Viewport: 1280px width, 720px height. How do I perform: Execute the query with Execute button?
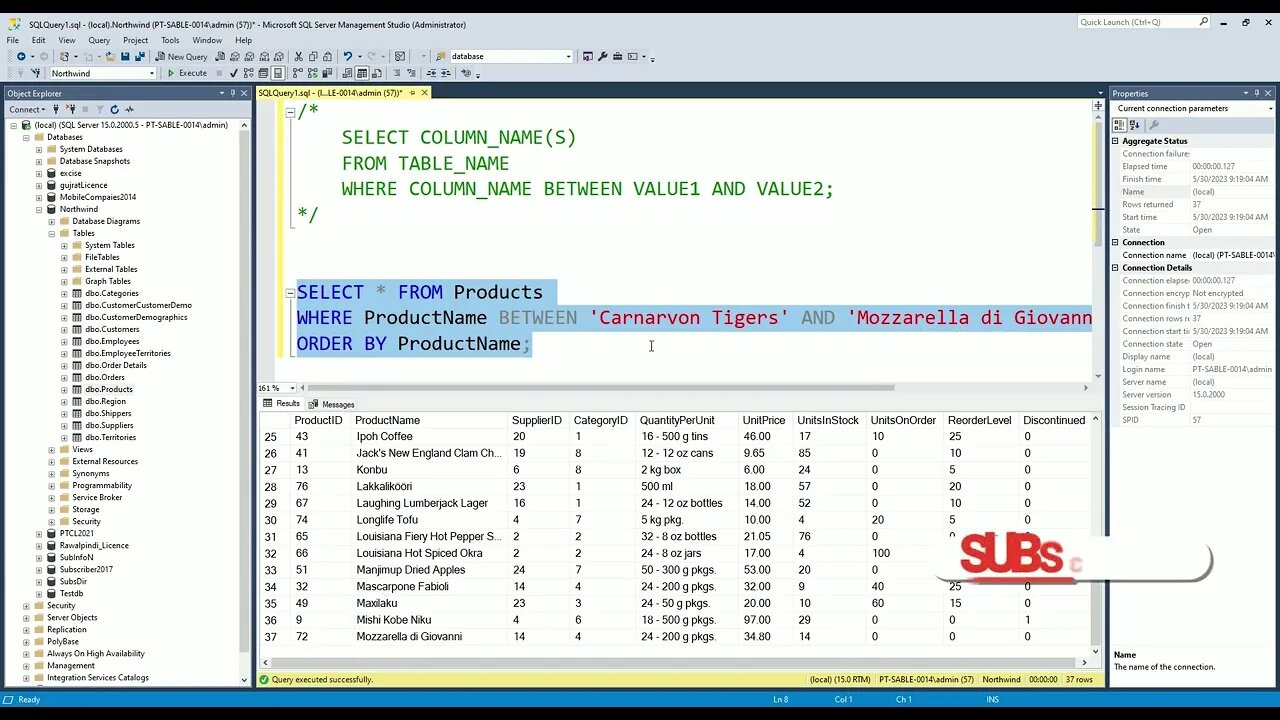[x=187, y=73]
